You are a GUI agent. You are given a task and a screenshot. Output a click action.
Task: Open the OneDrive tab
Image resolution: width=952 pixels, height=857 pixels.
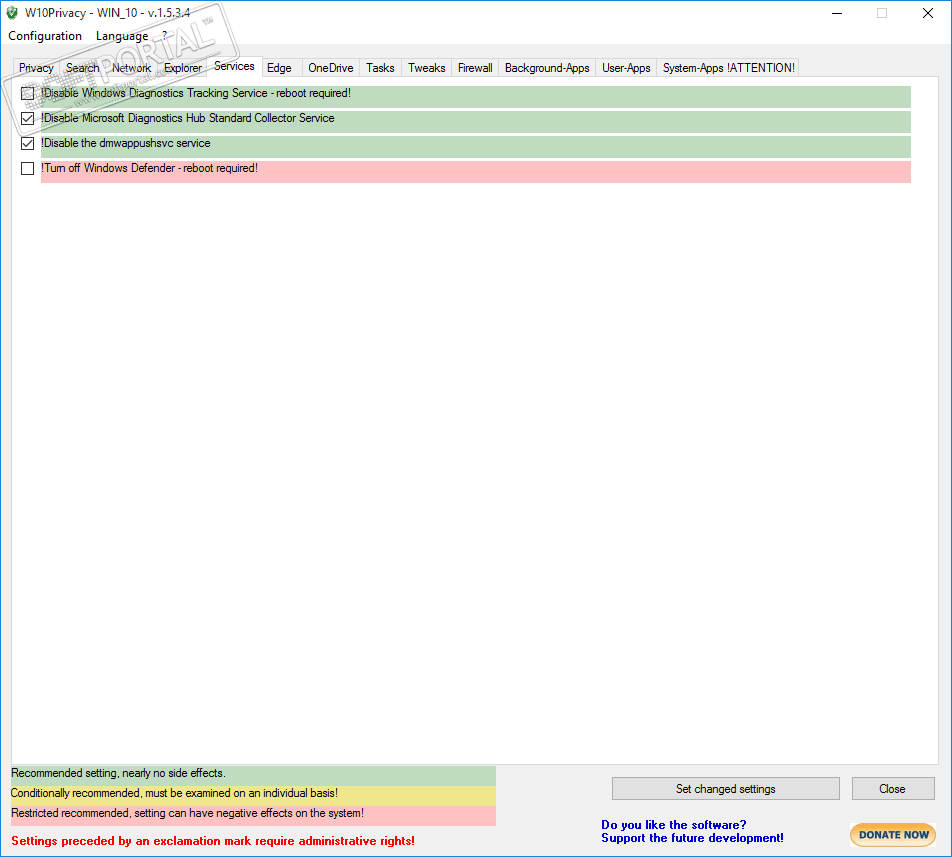[331, 68]
